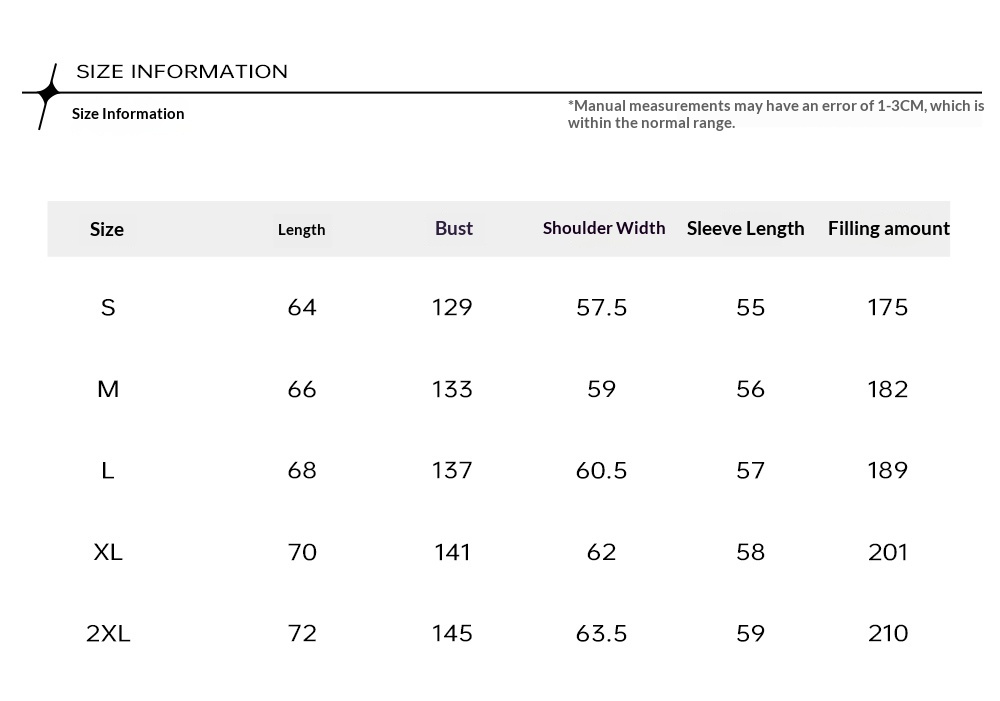
Task: Click the 2XL size row label
Action: 108,633
